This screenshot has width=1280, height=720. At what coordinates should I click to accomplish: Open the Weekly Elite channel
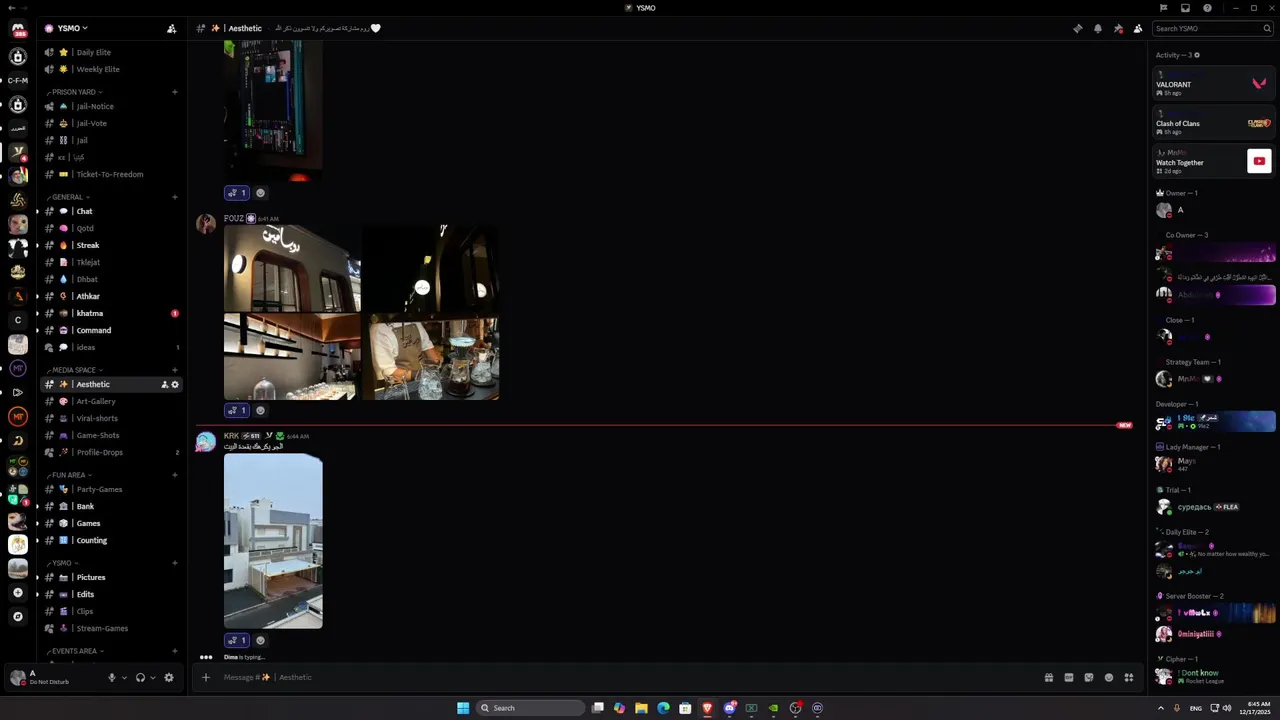click(111, 69)
